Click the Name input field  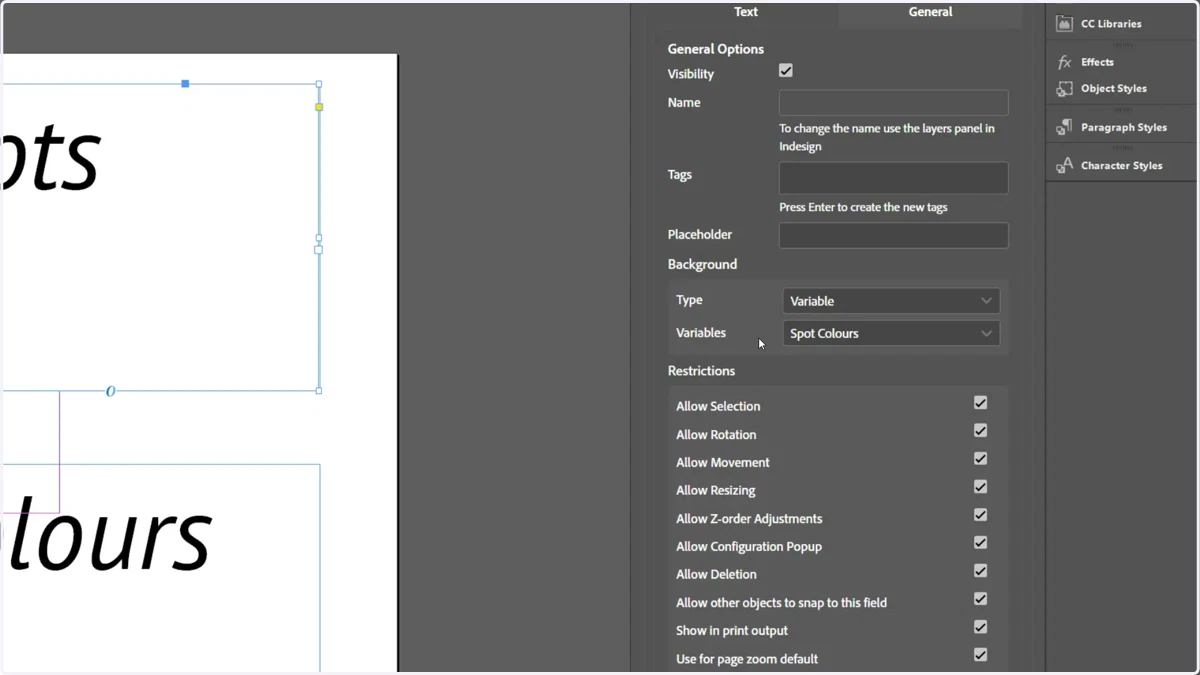[894, 102]
